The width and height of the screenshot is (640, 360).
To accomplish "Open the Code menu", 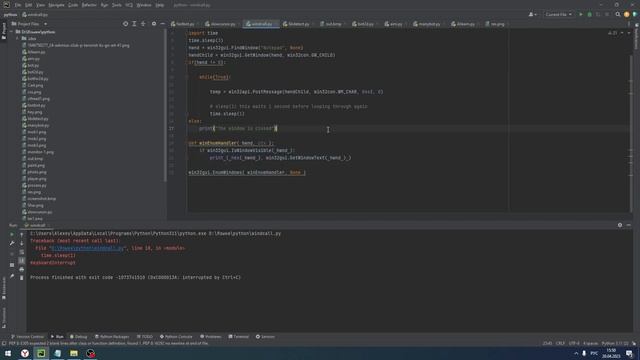I will [73, 5].
